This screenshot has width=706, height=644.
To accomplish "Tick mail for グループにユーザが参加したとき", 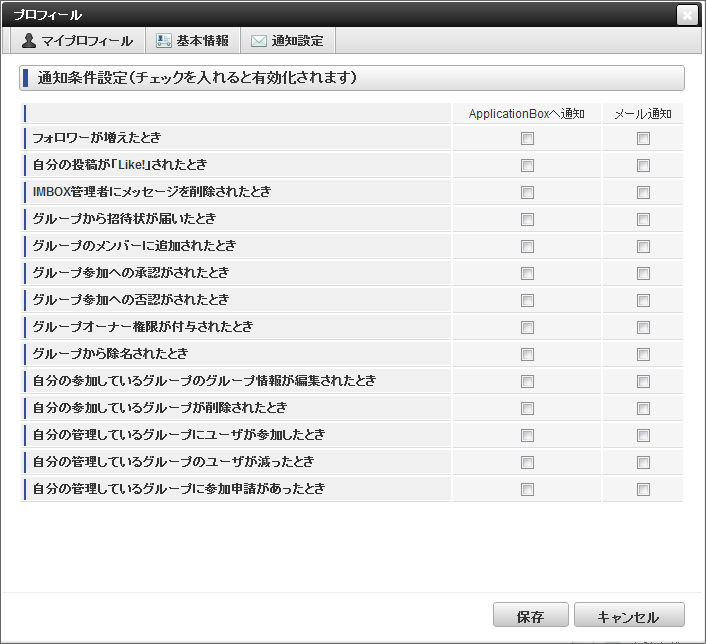I will 643,435.
